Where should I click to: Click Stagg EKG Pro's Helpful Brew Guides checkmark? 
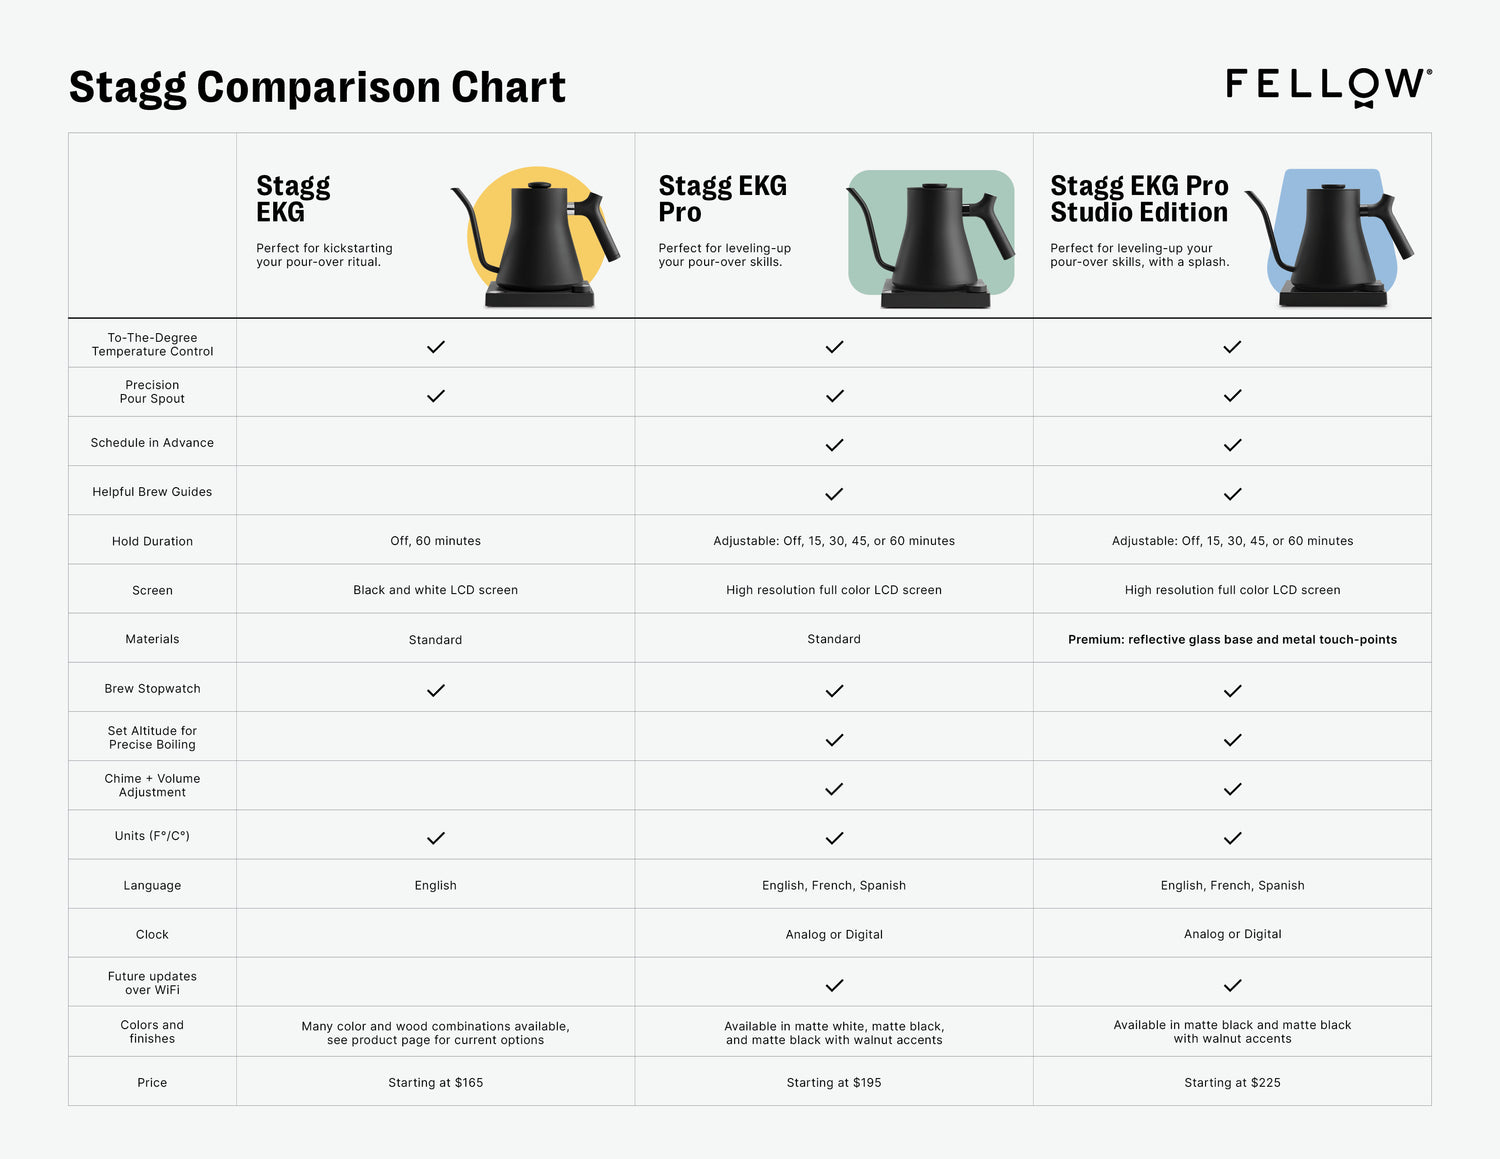tap(834, 494)
